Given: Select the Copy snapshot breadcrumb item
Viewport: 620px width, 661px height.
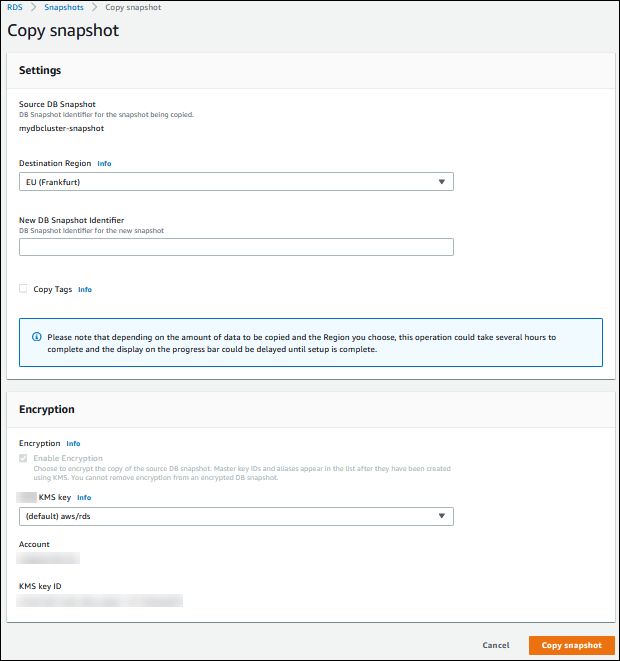Looking at the screenshot, I should pos(134,7).
